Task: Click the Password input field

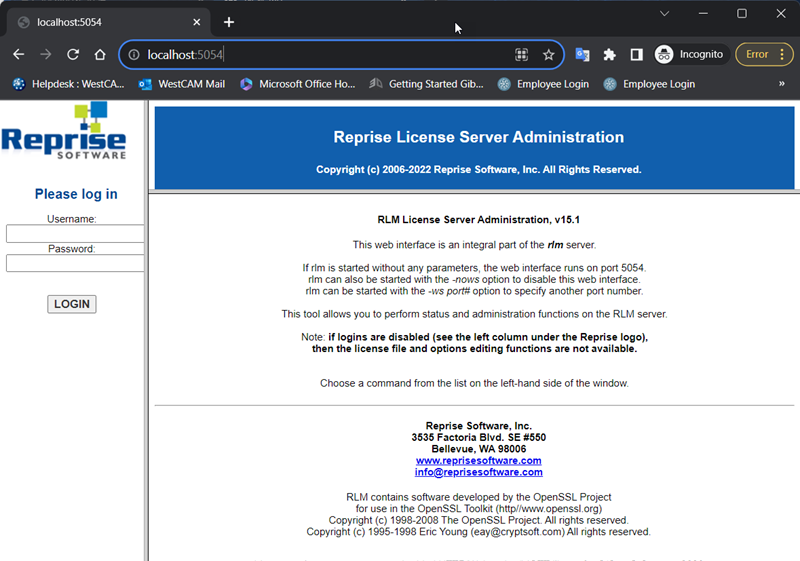Action: (75, 263)
